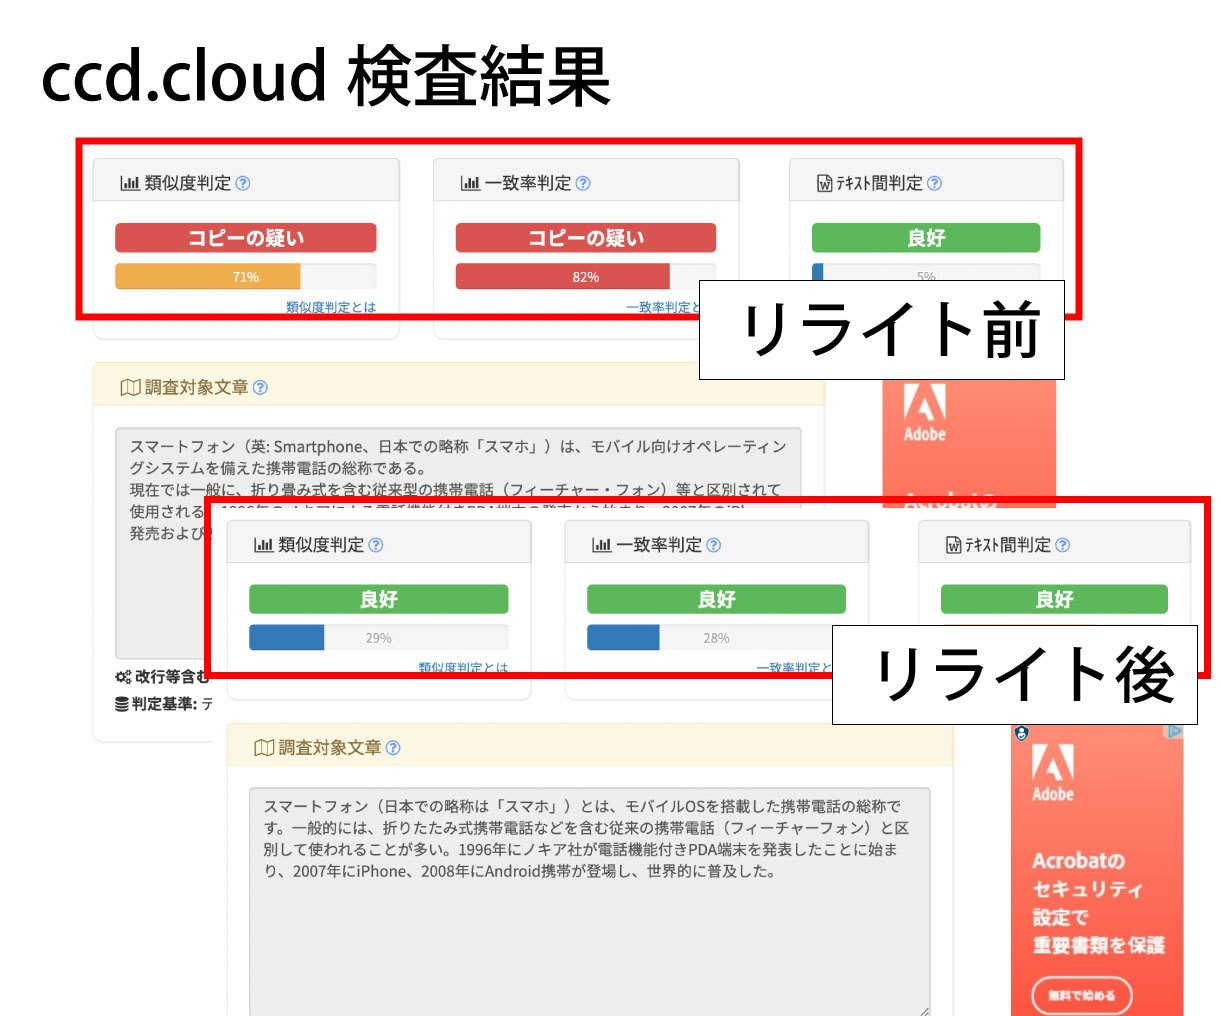Click the help icon beside 一致率判定 above the 28% bar
1220x1016 pixels.
(714, 546)
